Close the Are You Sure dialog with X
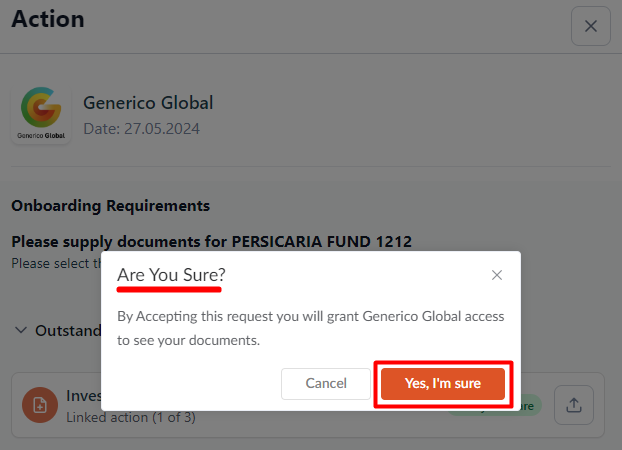This screenshot has height=450, width=622. tap(497, 275)
